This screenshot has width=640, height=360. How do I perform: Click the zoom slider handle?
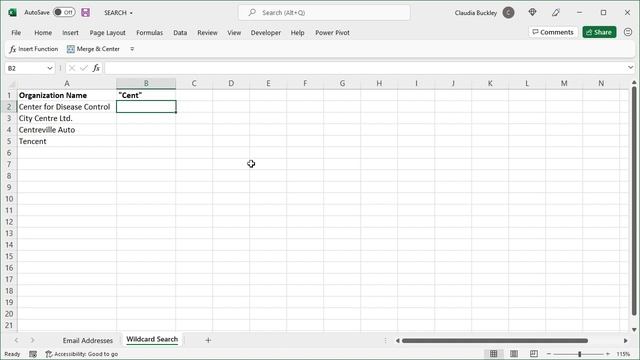(x=580, y=354)
